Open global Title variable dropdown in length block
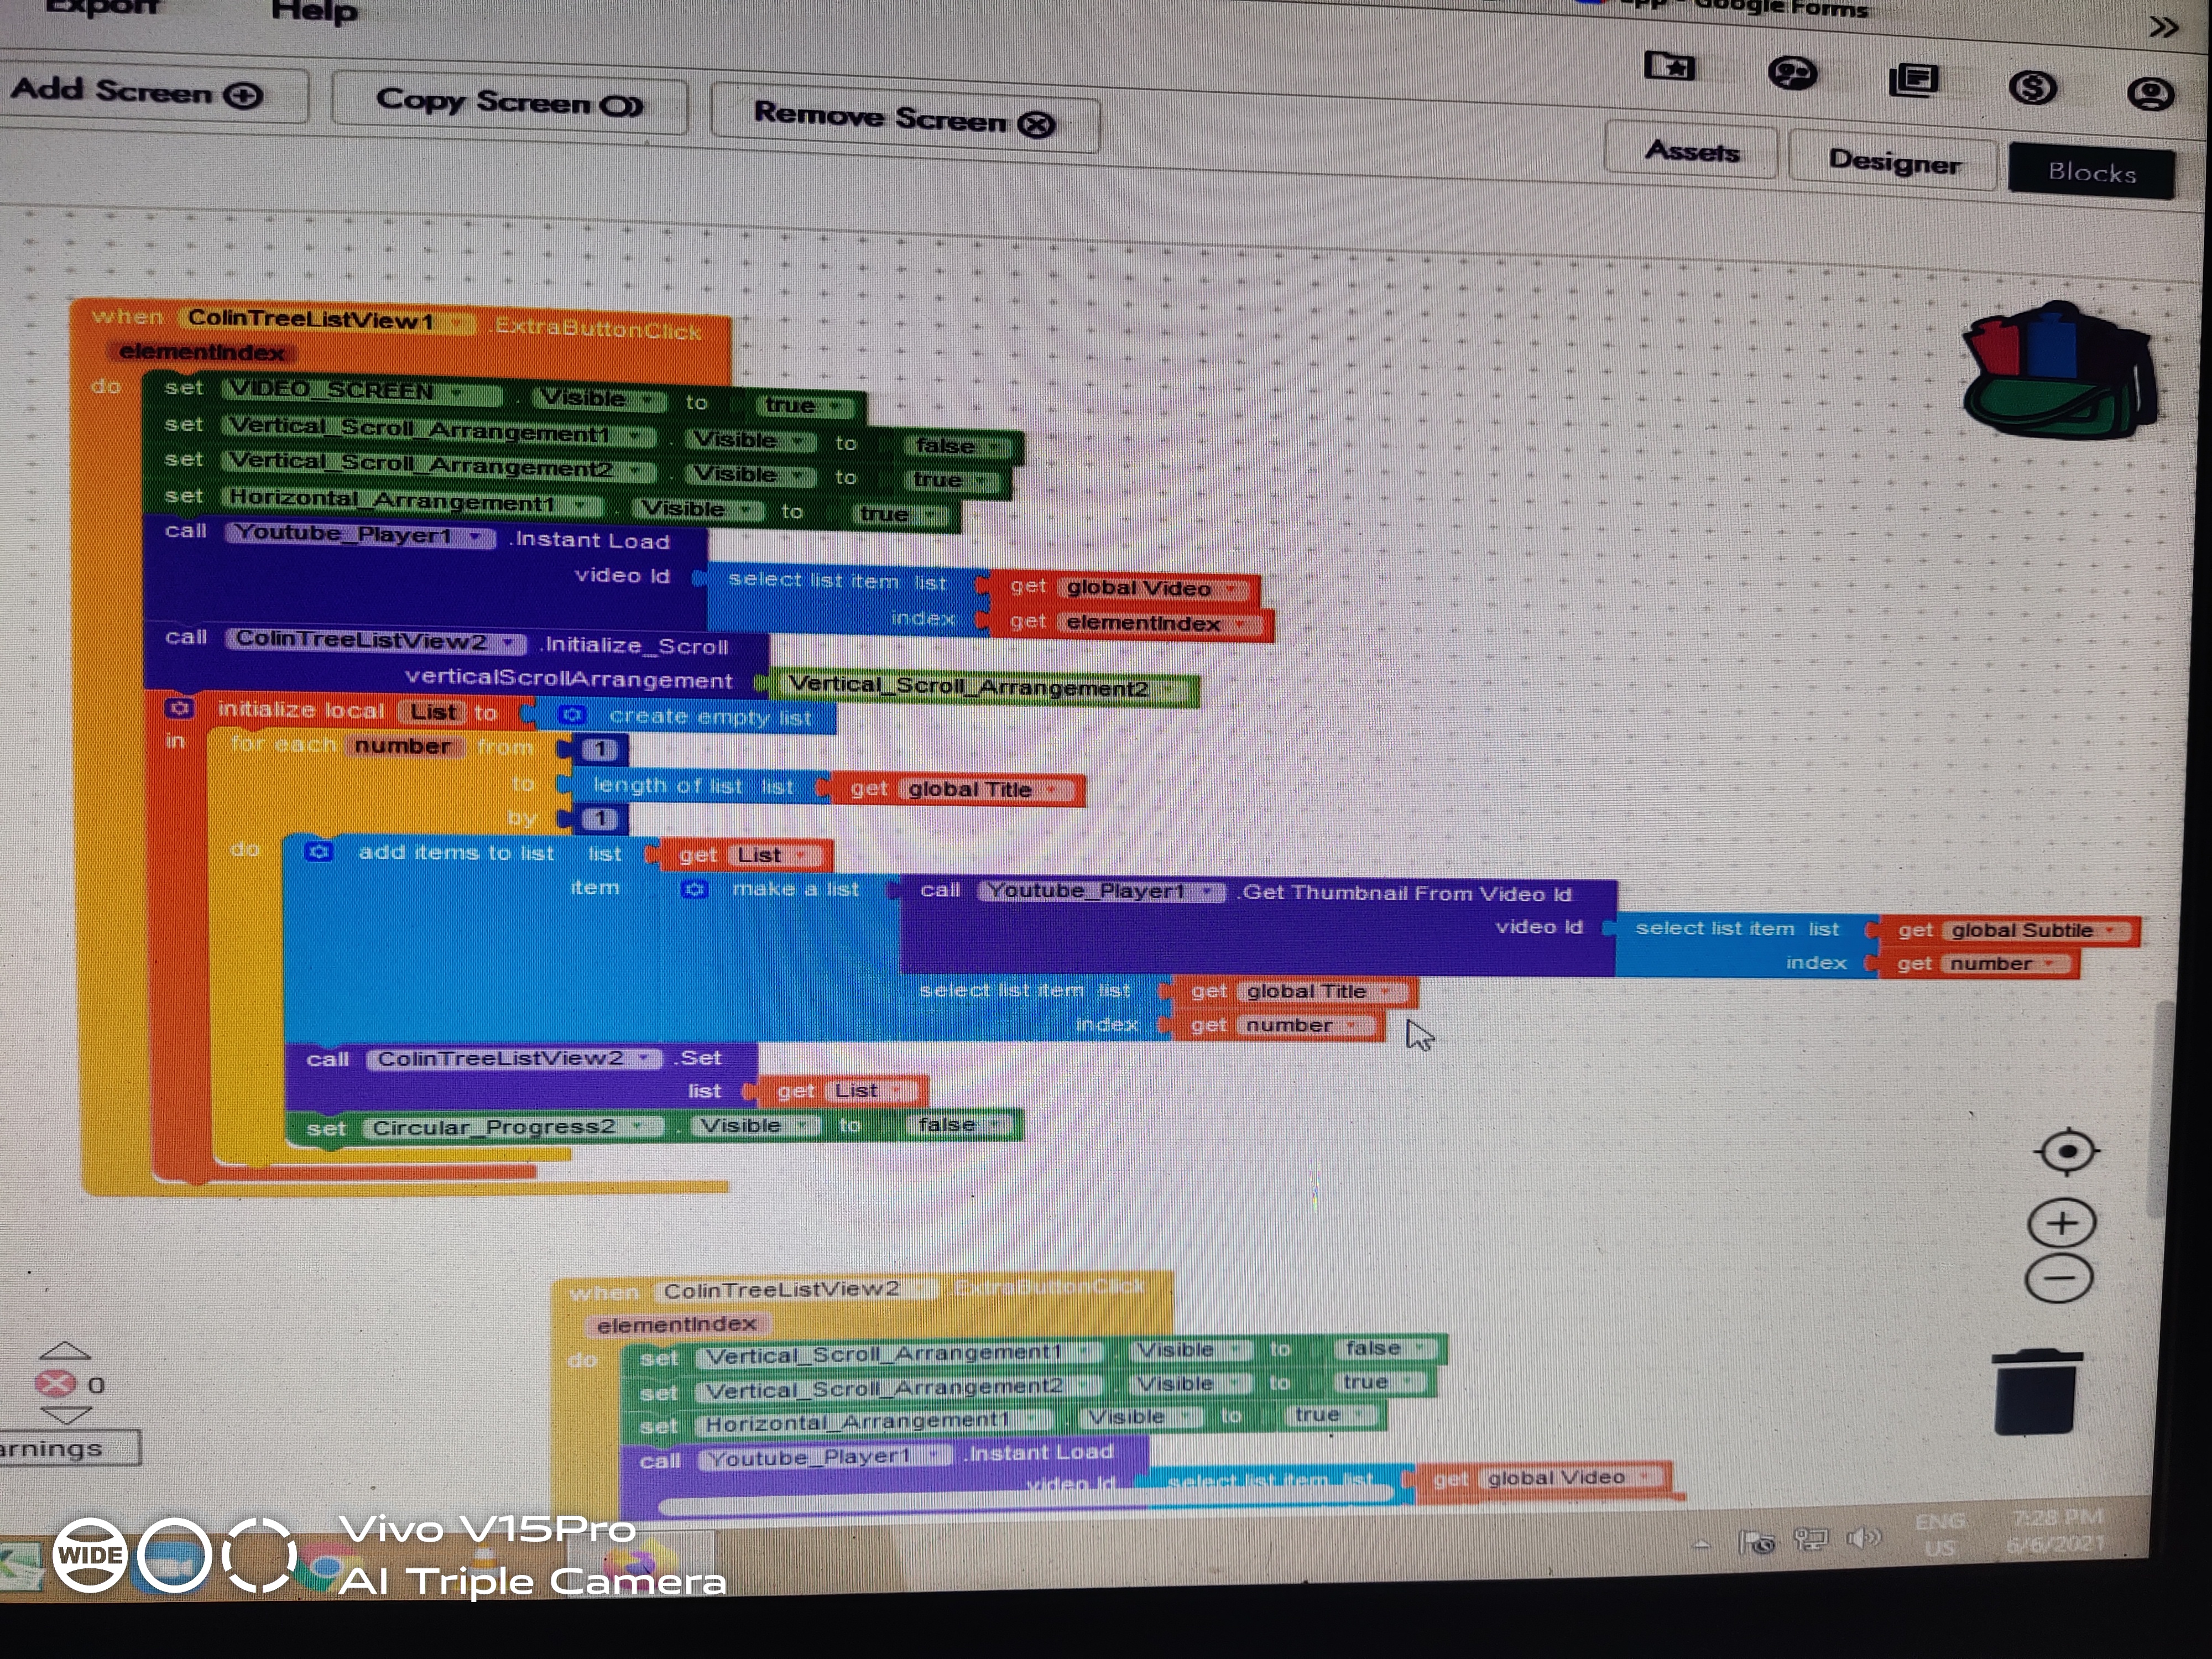This screenshot has width=2212, height=1659. (1051, 790)
